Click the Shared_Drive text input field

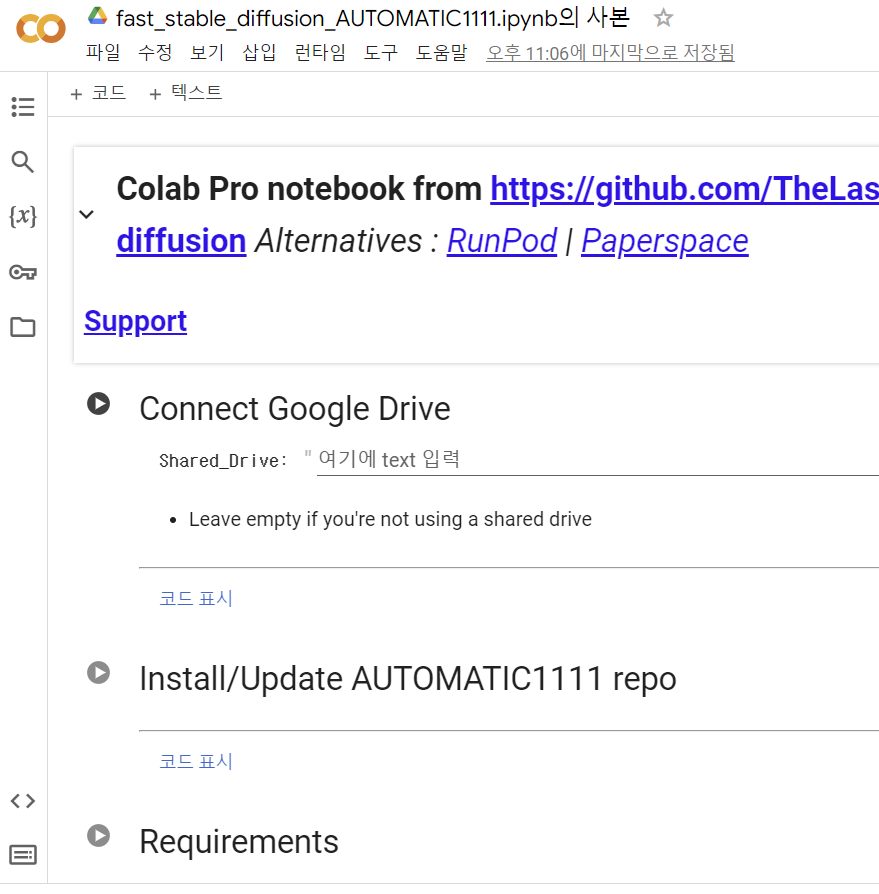coord(597,460)
